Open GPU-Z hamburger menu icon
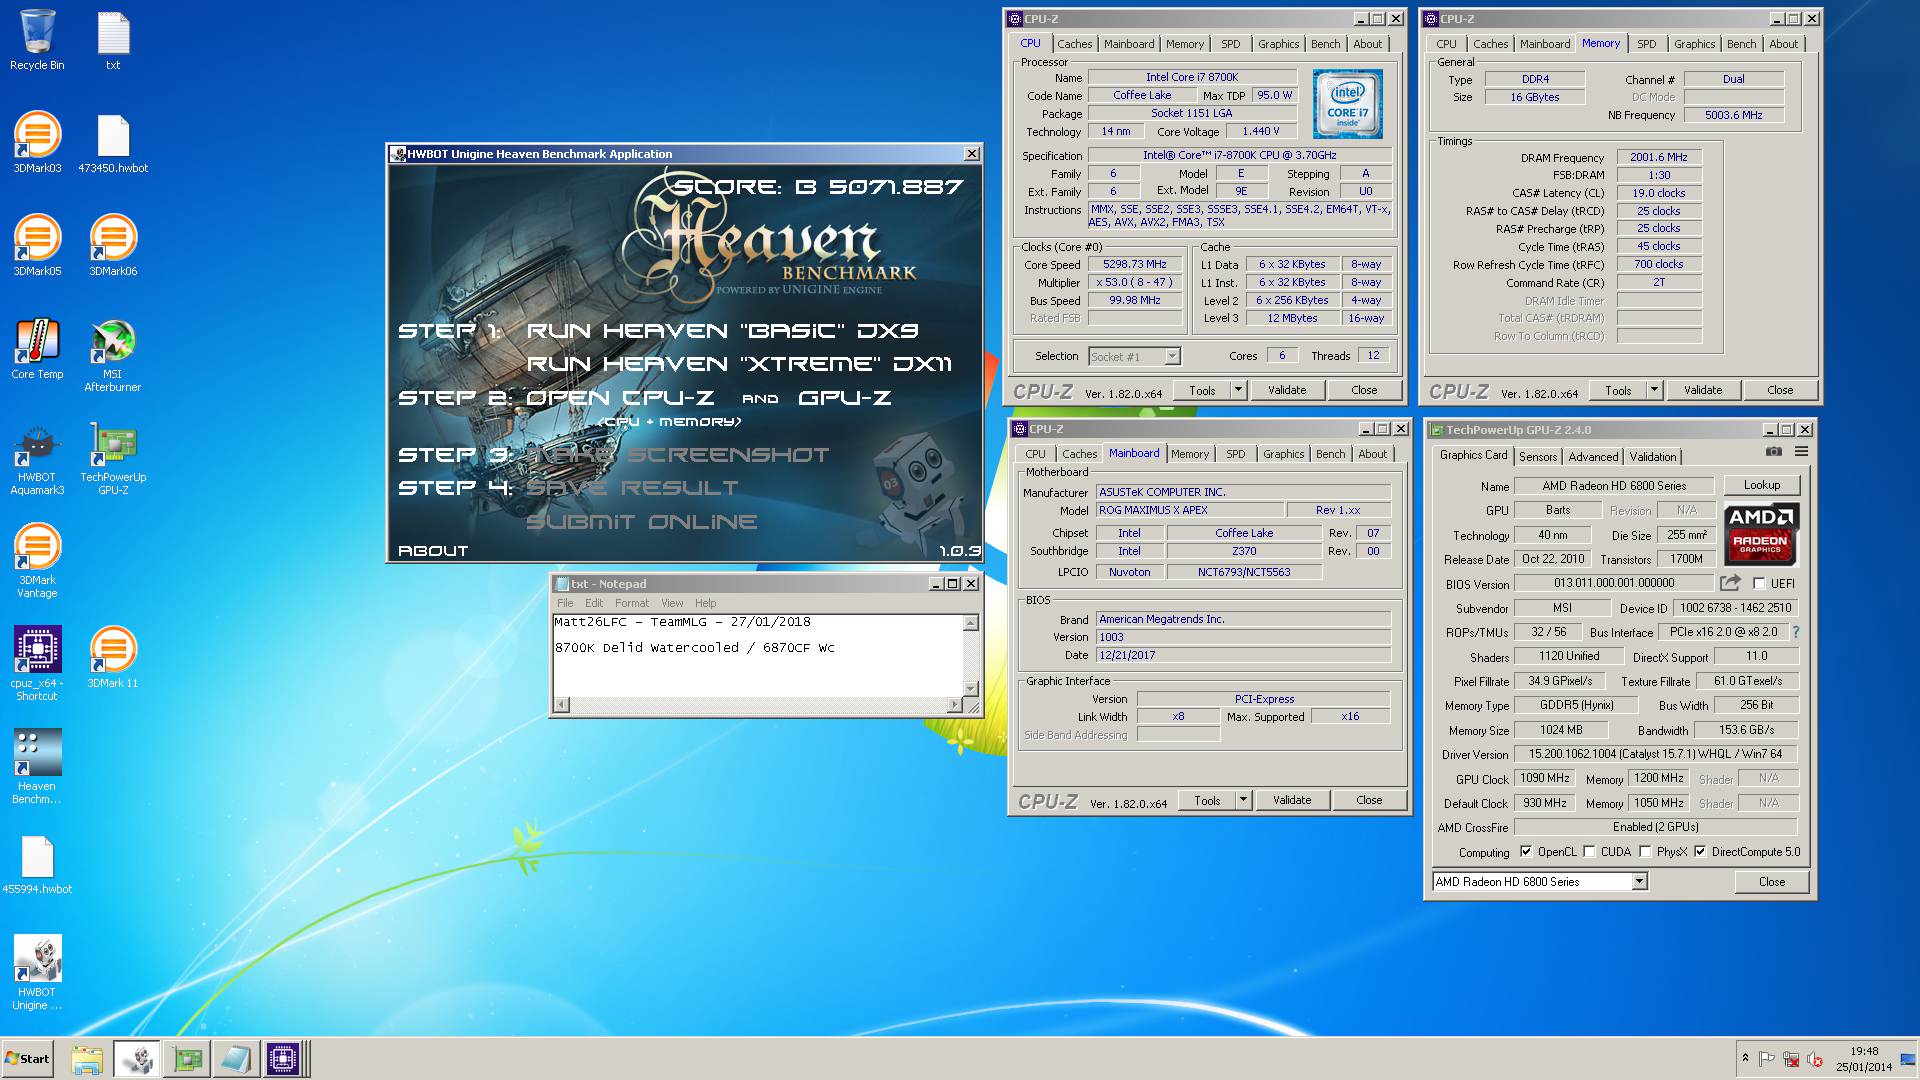The height and width of the screenshot is (1080, 1920). 1801,452
